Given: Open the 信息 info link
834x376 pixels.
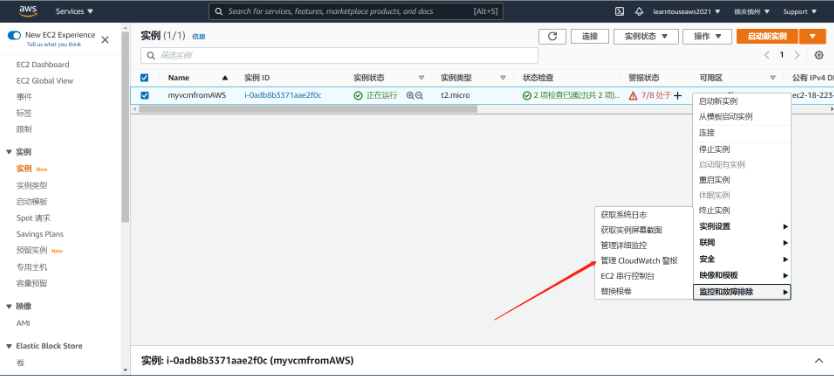Looking at the screenshot, I should click(198, 37).
